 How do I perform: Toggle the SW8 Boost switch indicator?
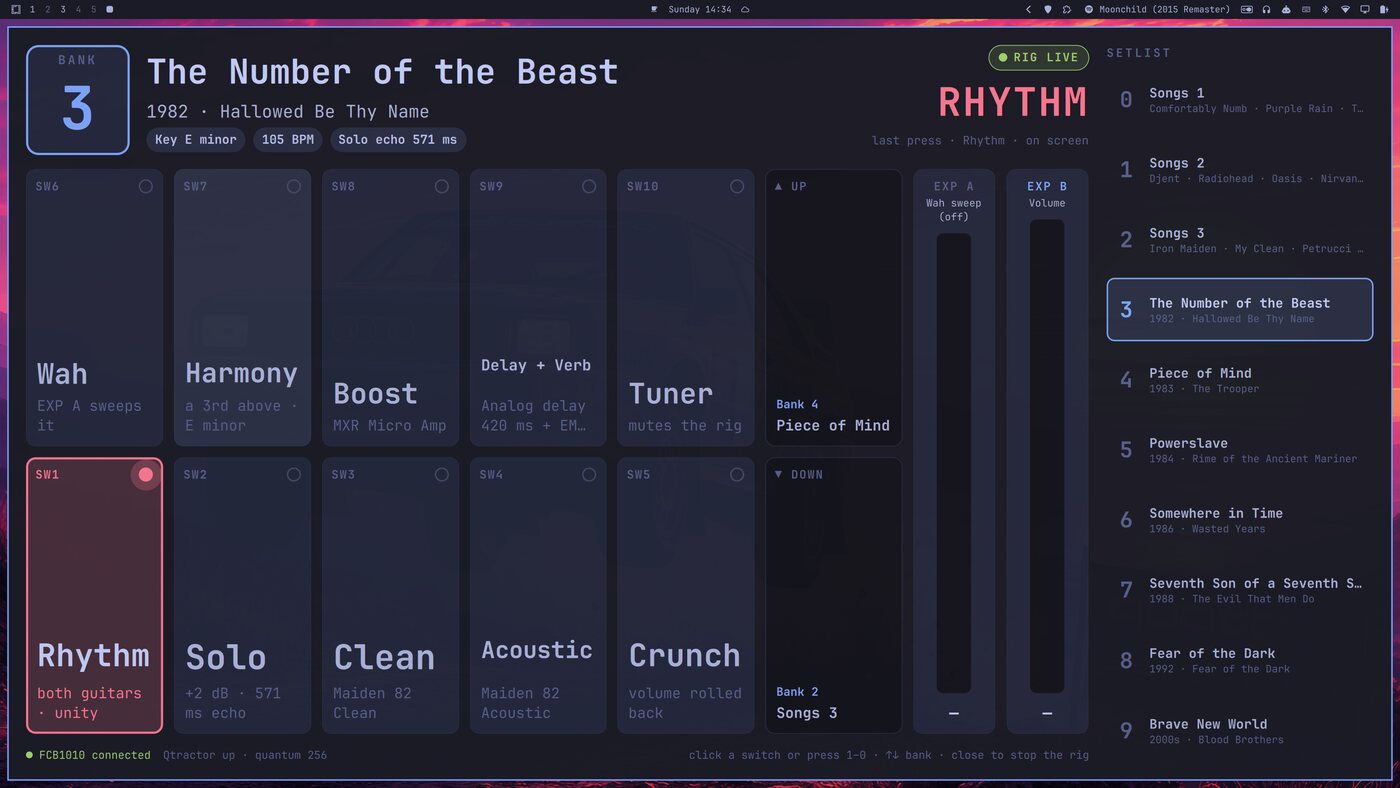point(442,186)
